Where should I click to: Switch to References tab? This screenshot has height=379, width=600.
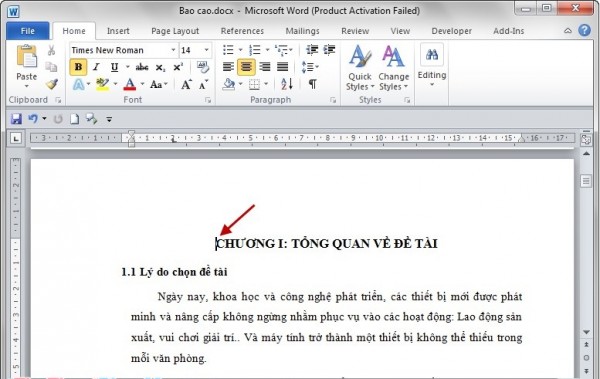click(242, 31)
